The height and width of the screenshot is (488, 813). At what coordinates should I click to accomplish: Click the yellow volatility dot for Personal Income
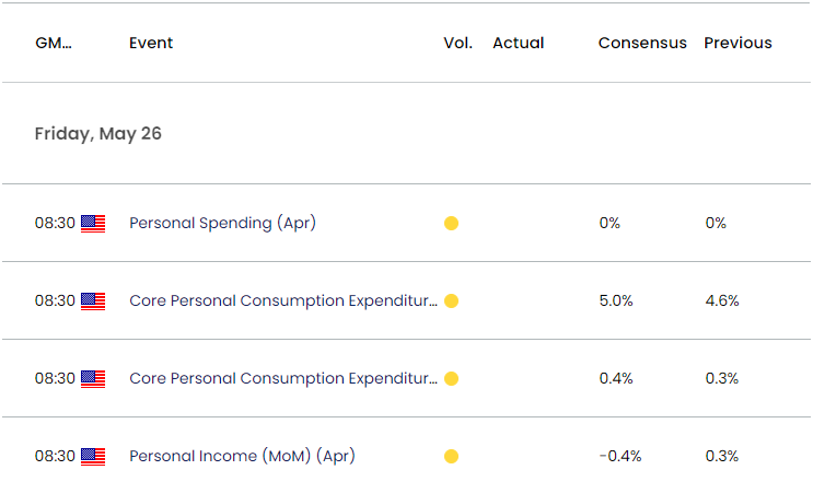(x=450, y=456)
